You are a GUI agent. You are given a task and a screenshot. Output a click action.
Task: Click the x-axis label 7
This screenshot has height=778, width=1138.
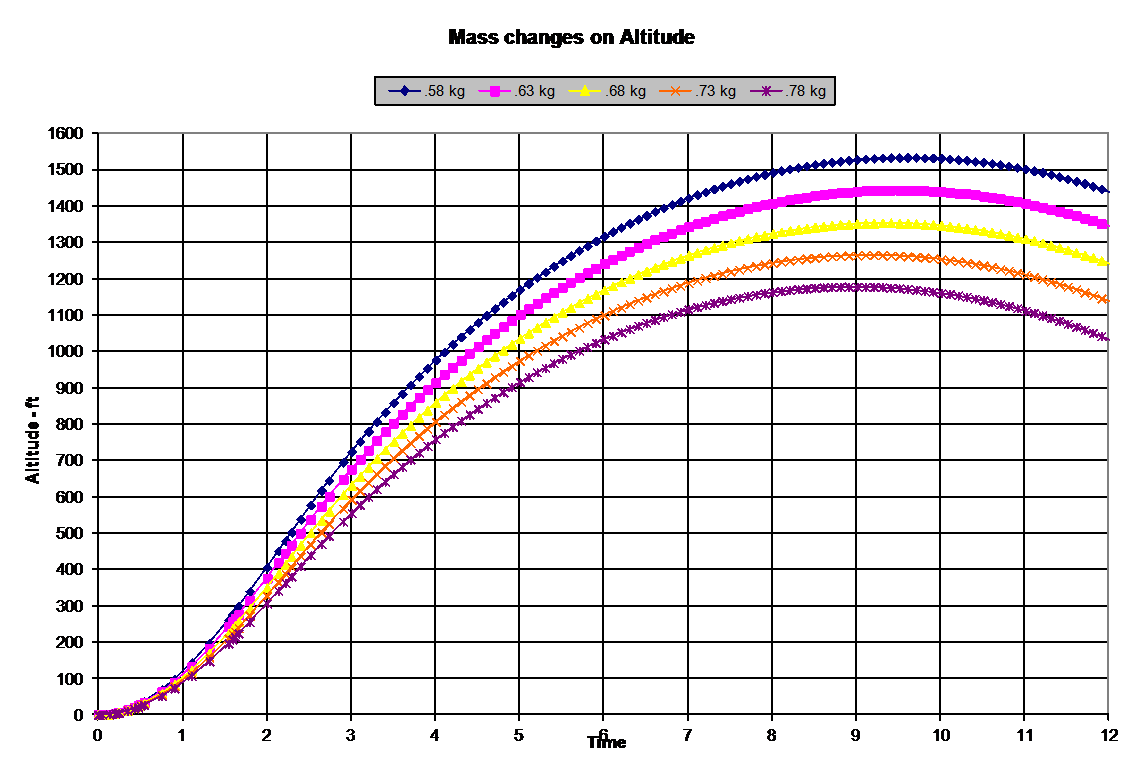tap(687, 735)
